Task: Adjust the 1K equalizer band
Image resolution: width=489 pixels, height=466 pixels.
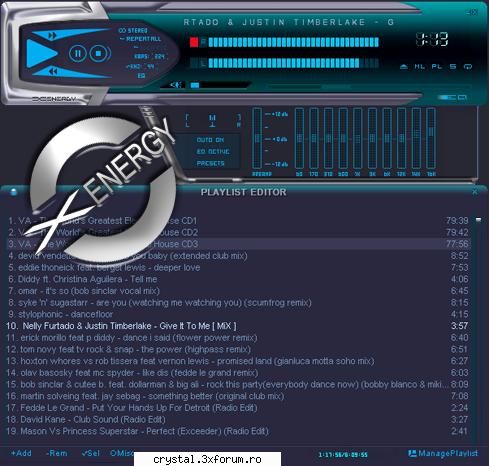Action: click(357, 138)
